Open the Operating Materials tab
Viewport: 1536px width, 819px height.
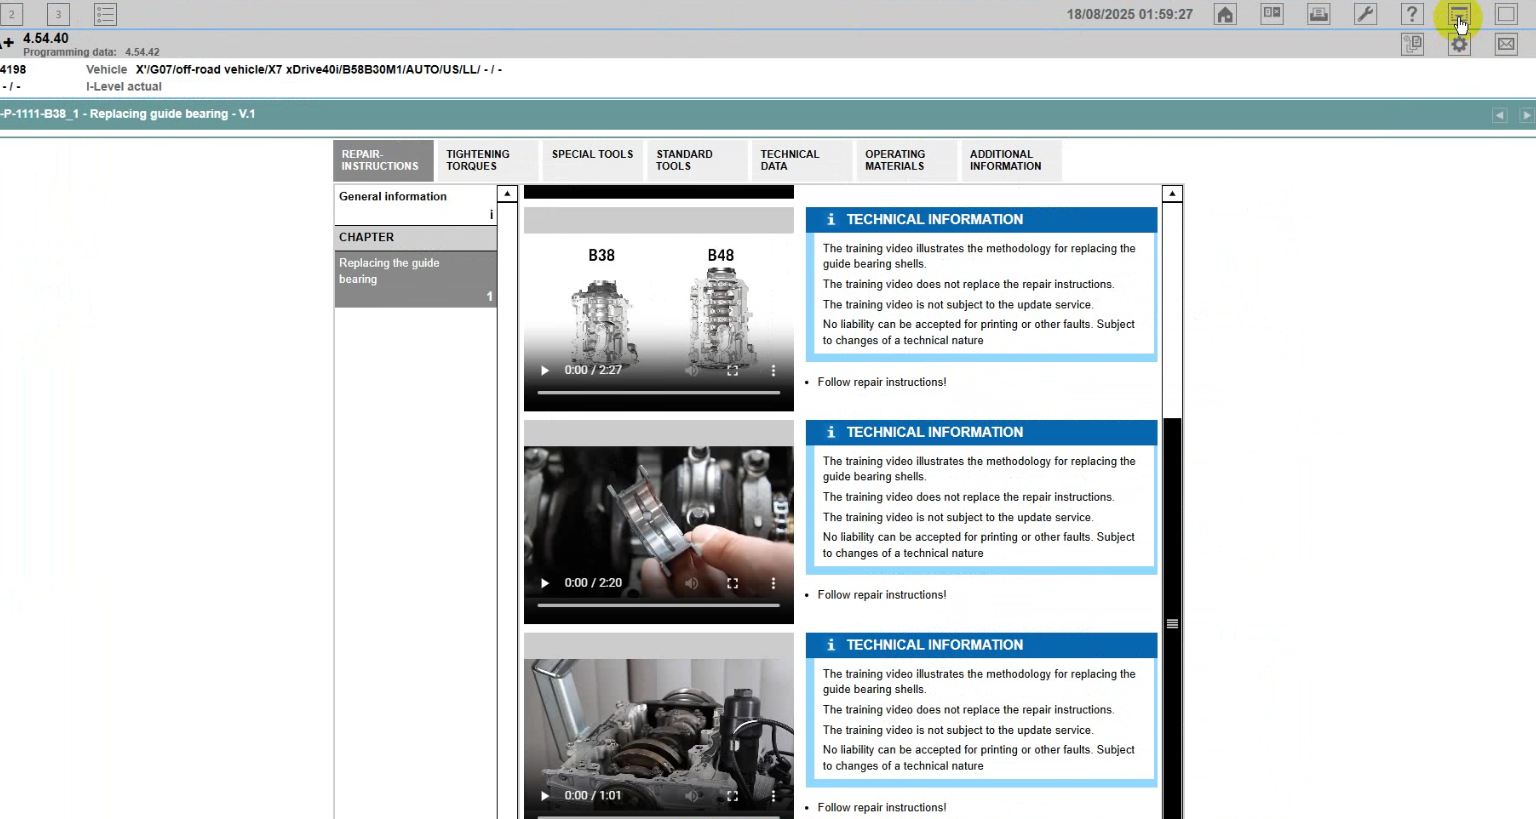click(905, 160)
